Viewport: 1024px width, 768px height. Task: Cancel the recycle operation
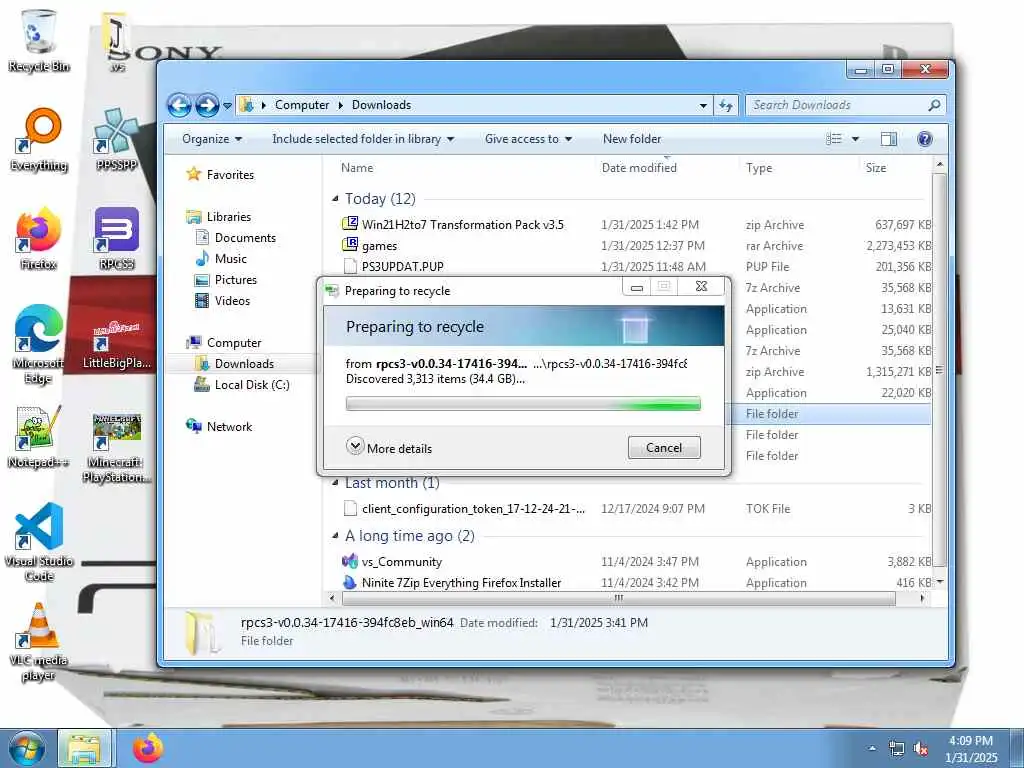[x=664, y=448]
